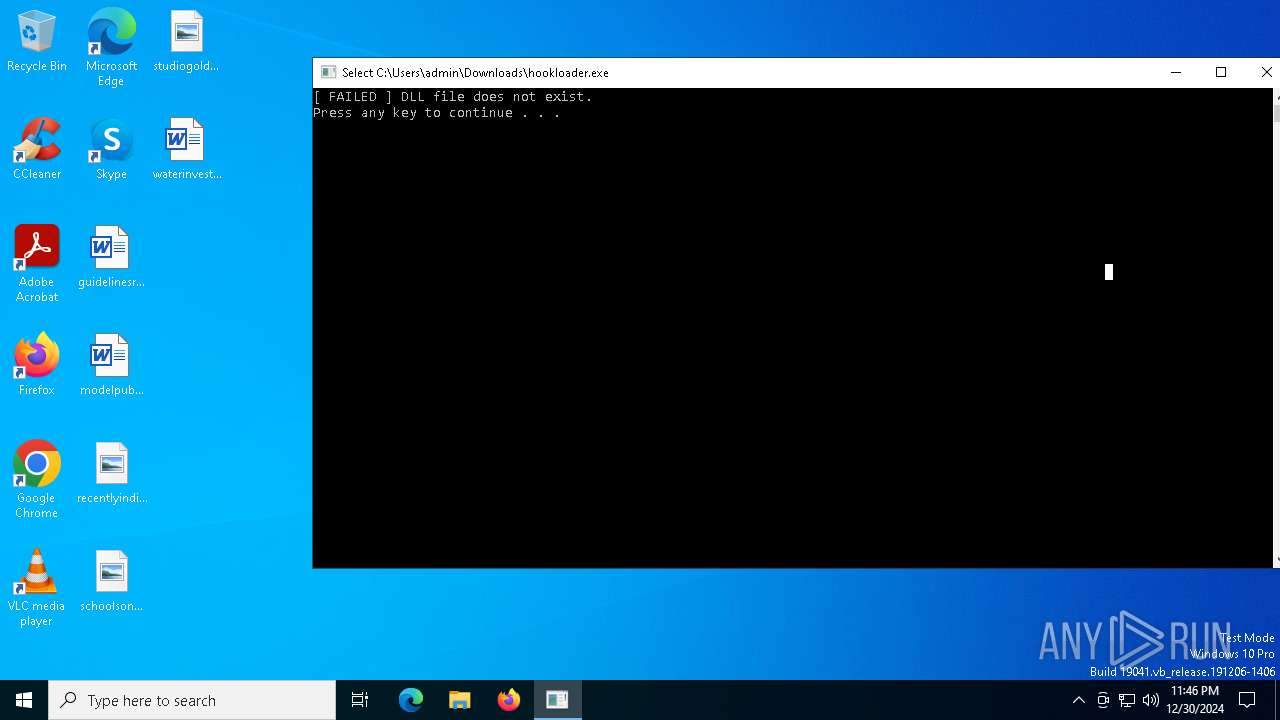Screen dimensions: 1280x720
Task: Open the volume control tray icon
Action: point(1151,700)
